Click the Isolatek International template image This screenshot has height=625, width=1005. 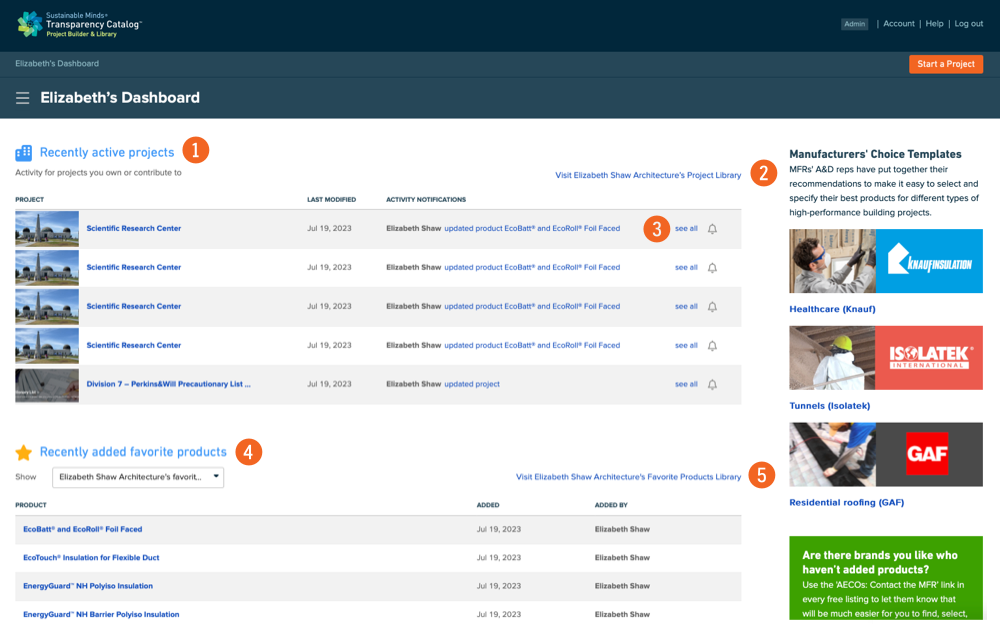click(886, 358)
